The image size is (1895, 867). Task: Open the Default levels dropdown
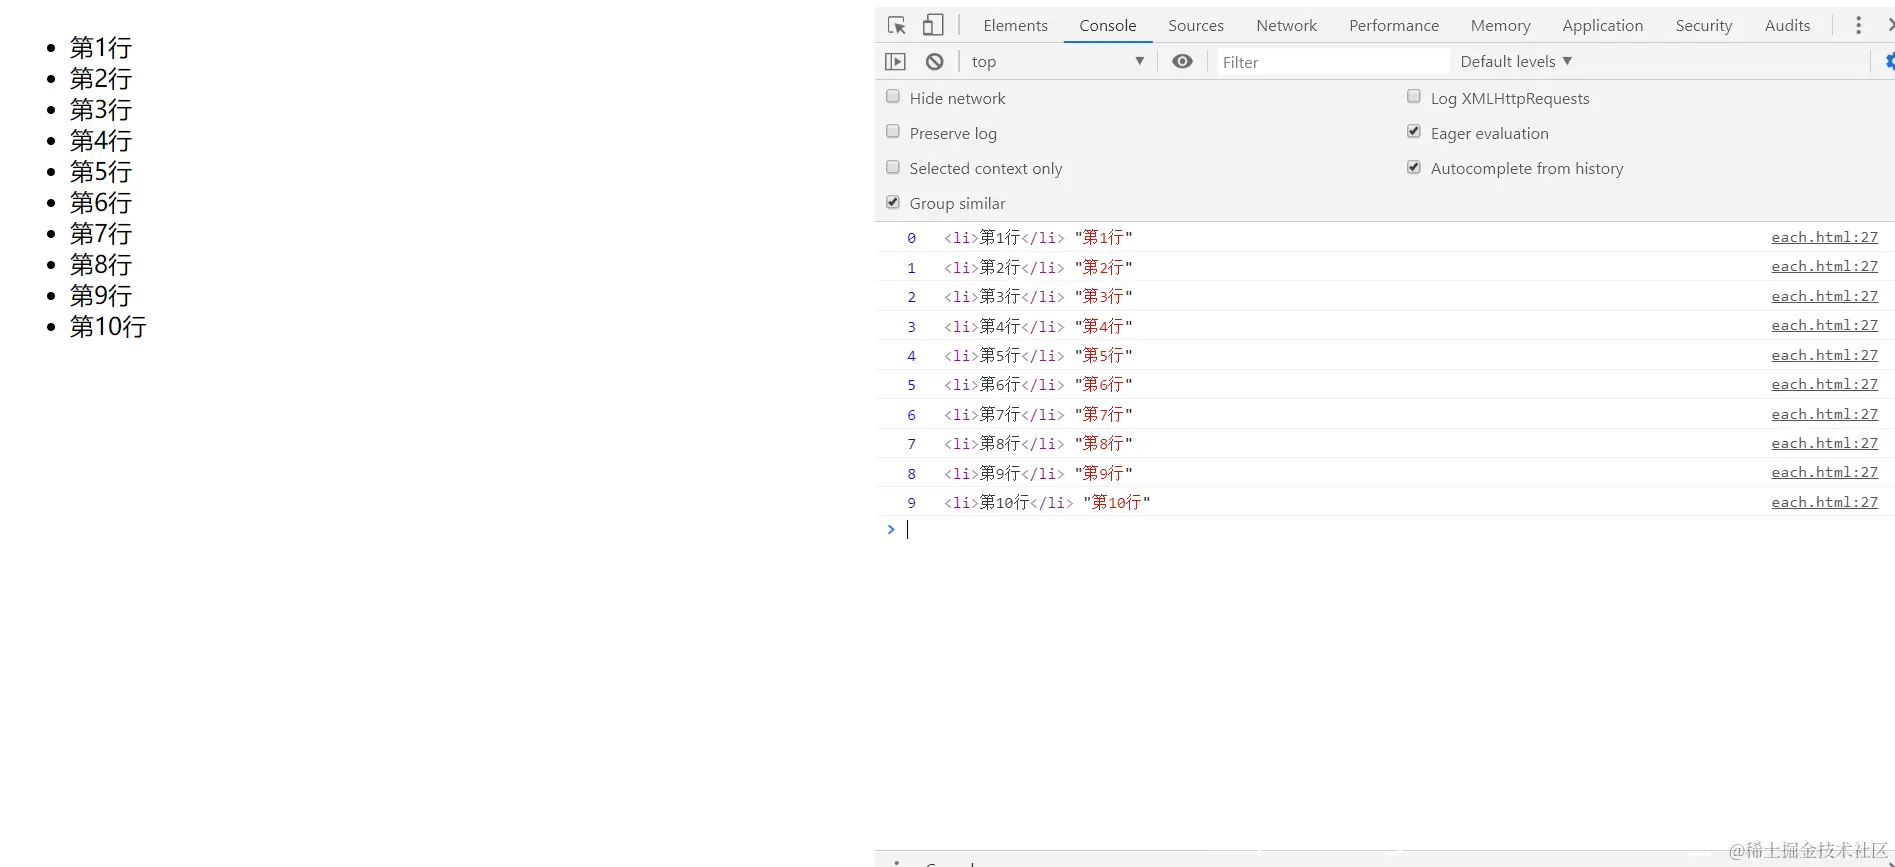coord(1515,62)
